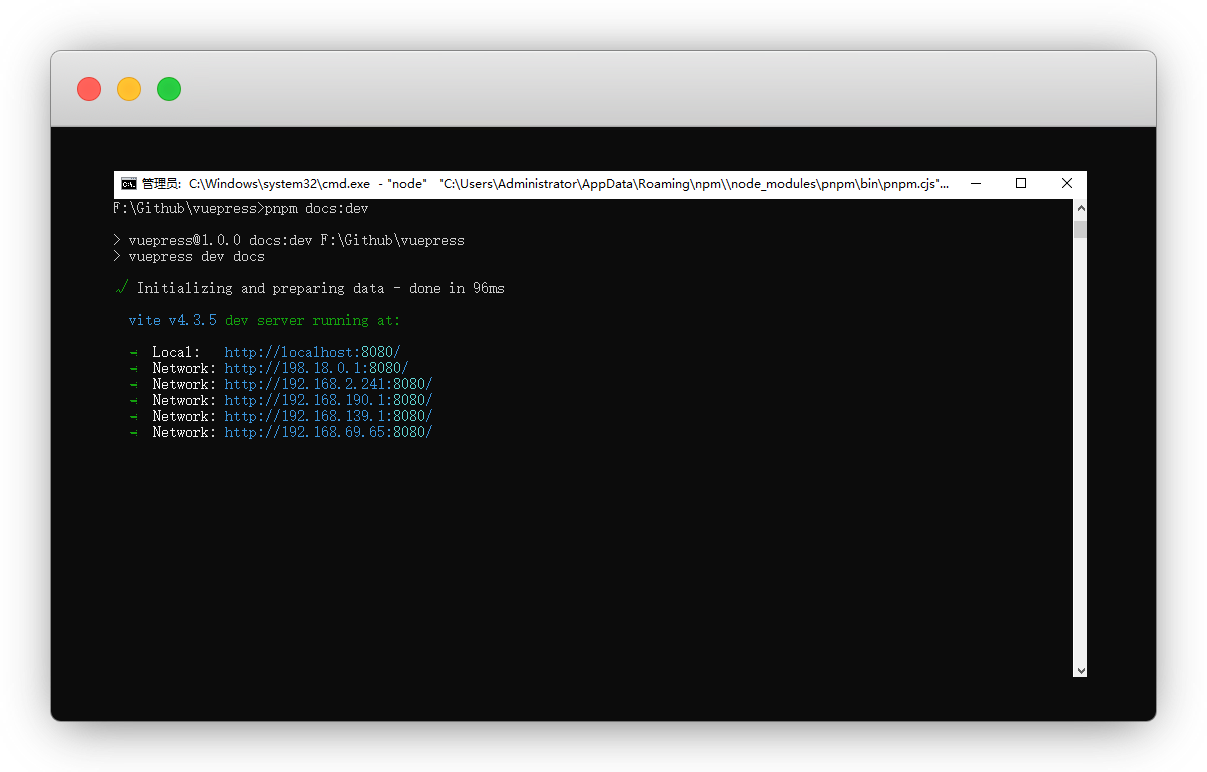Open the http://localhost:8080/ link

coord(312,352)
